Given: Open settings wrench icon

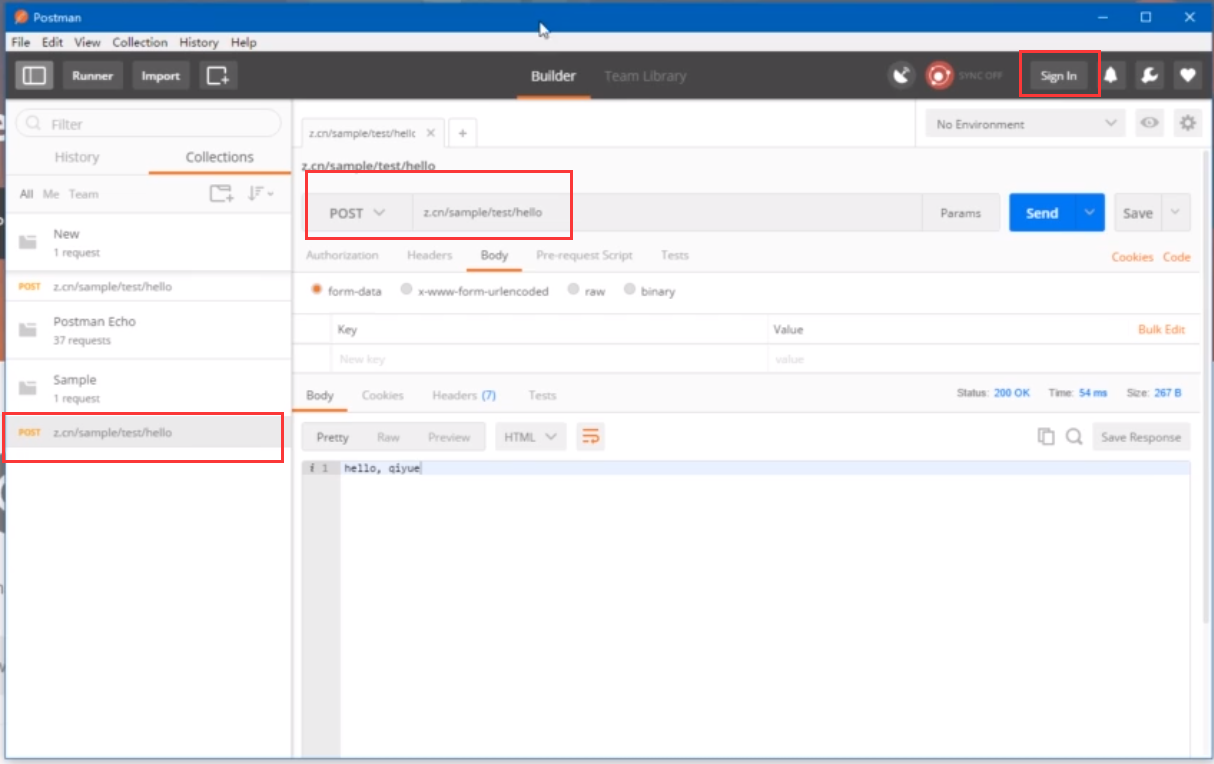Looking at the screenshot, I should click(1150, 75).
